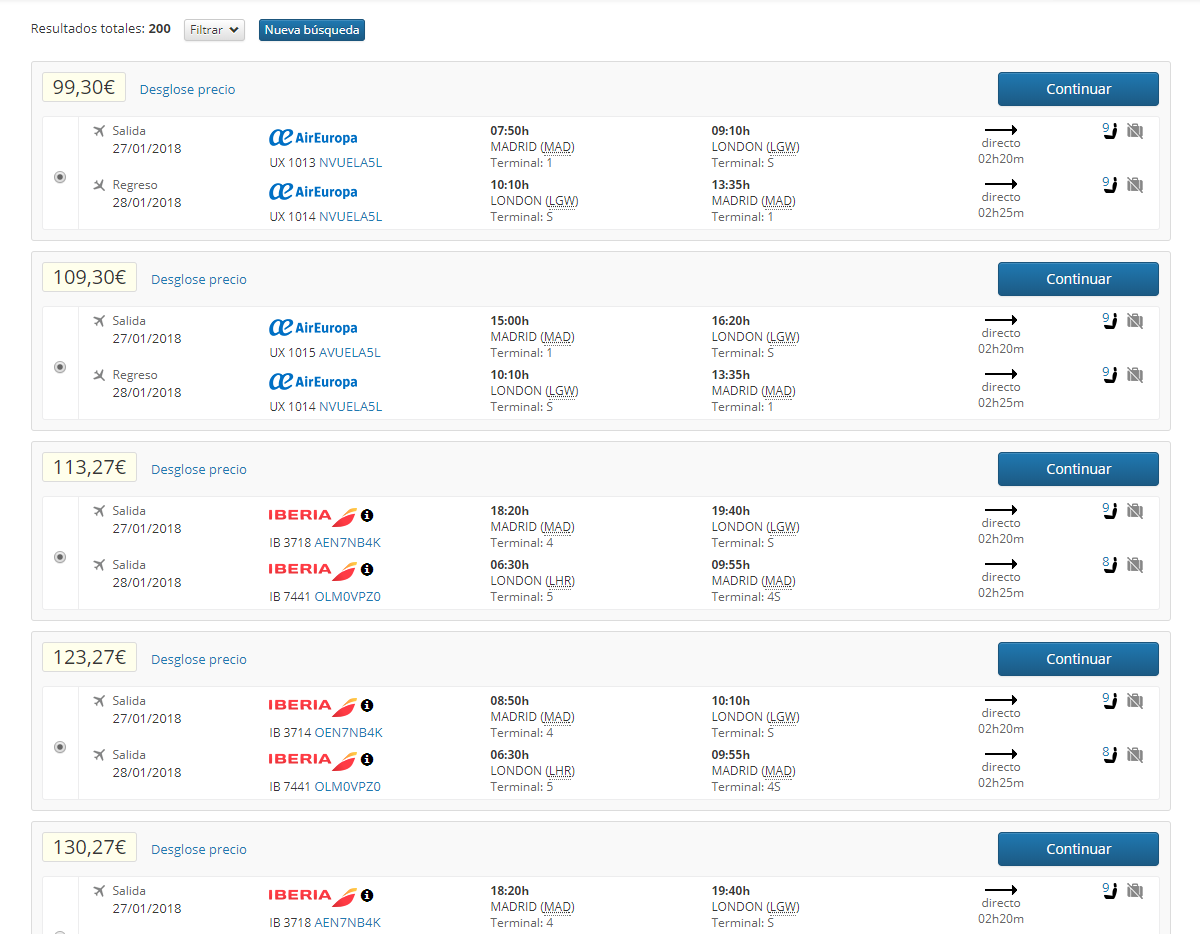Select the radio button of the 123,27€ itinerary
The height and width of the screenshot is (934, 1200).
pyautogui.click(x=60, y=747)
